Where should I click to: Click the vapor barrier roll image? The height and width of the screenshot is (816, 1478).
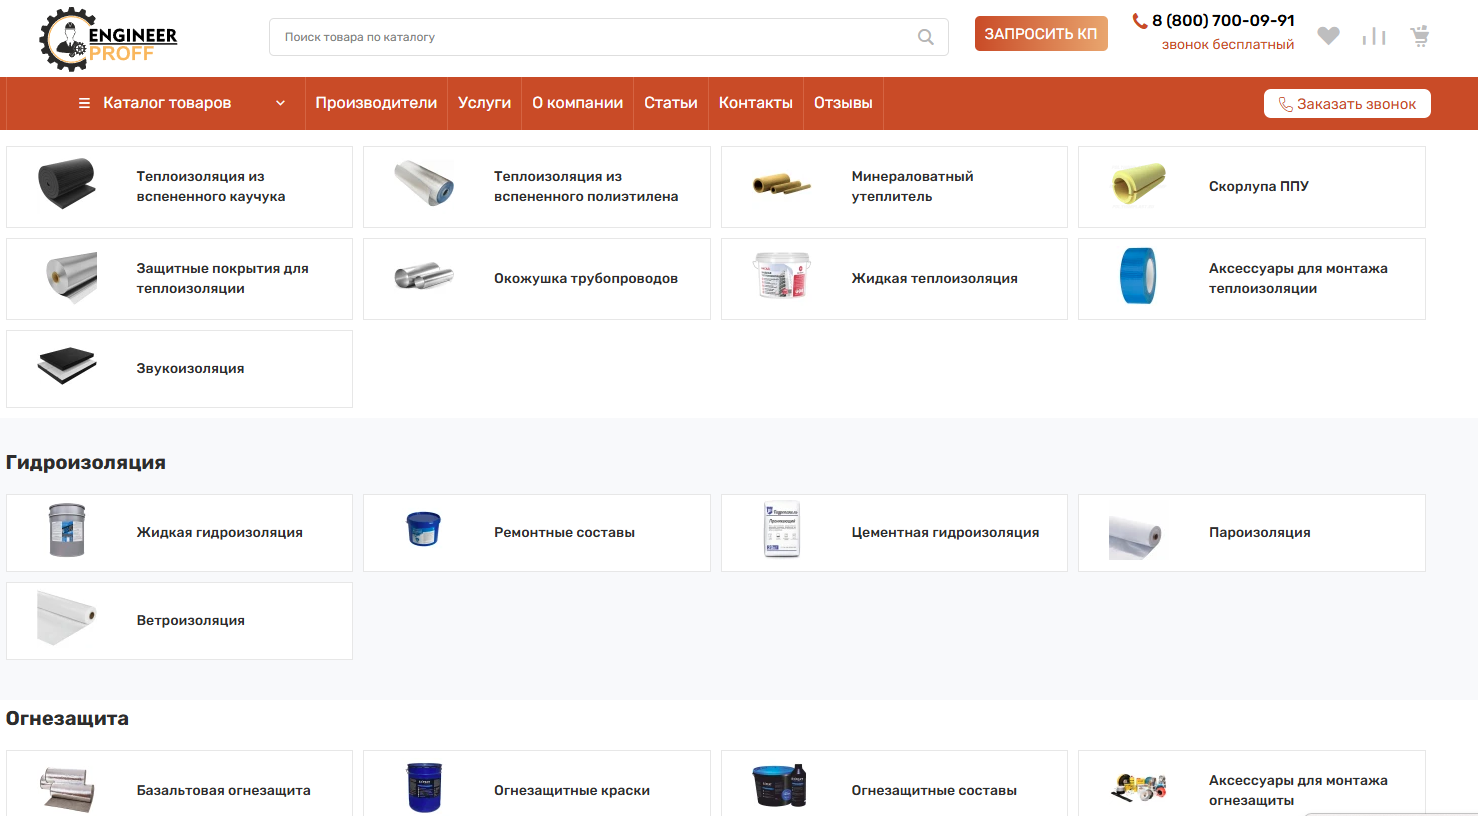pyautogui.click(x=1135, y=537)
